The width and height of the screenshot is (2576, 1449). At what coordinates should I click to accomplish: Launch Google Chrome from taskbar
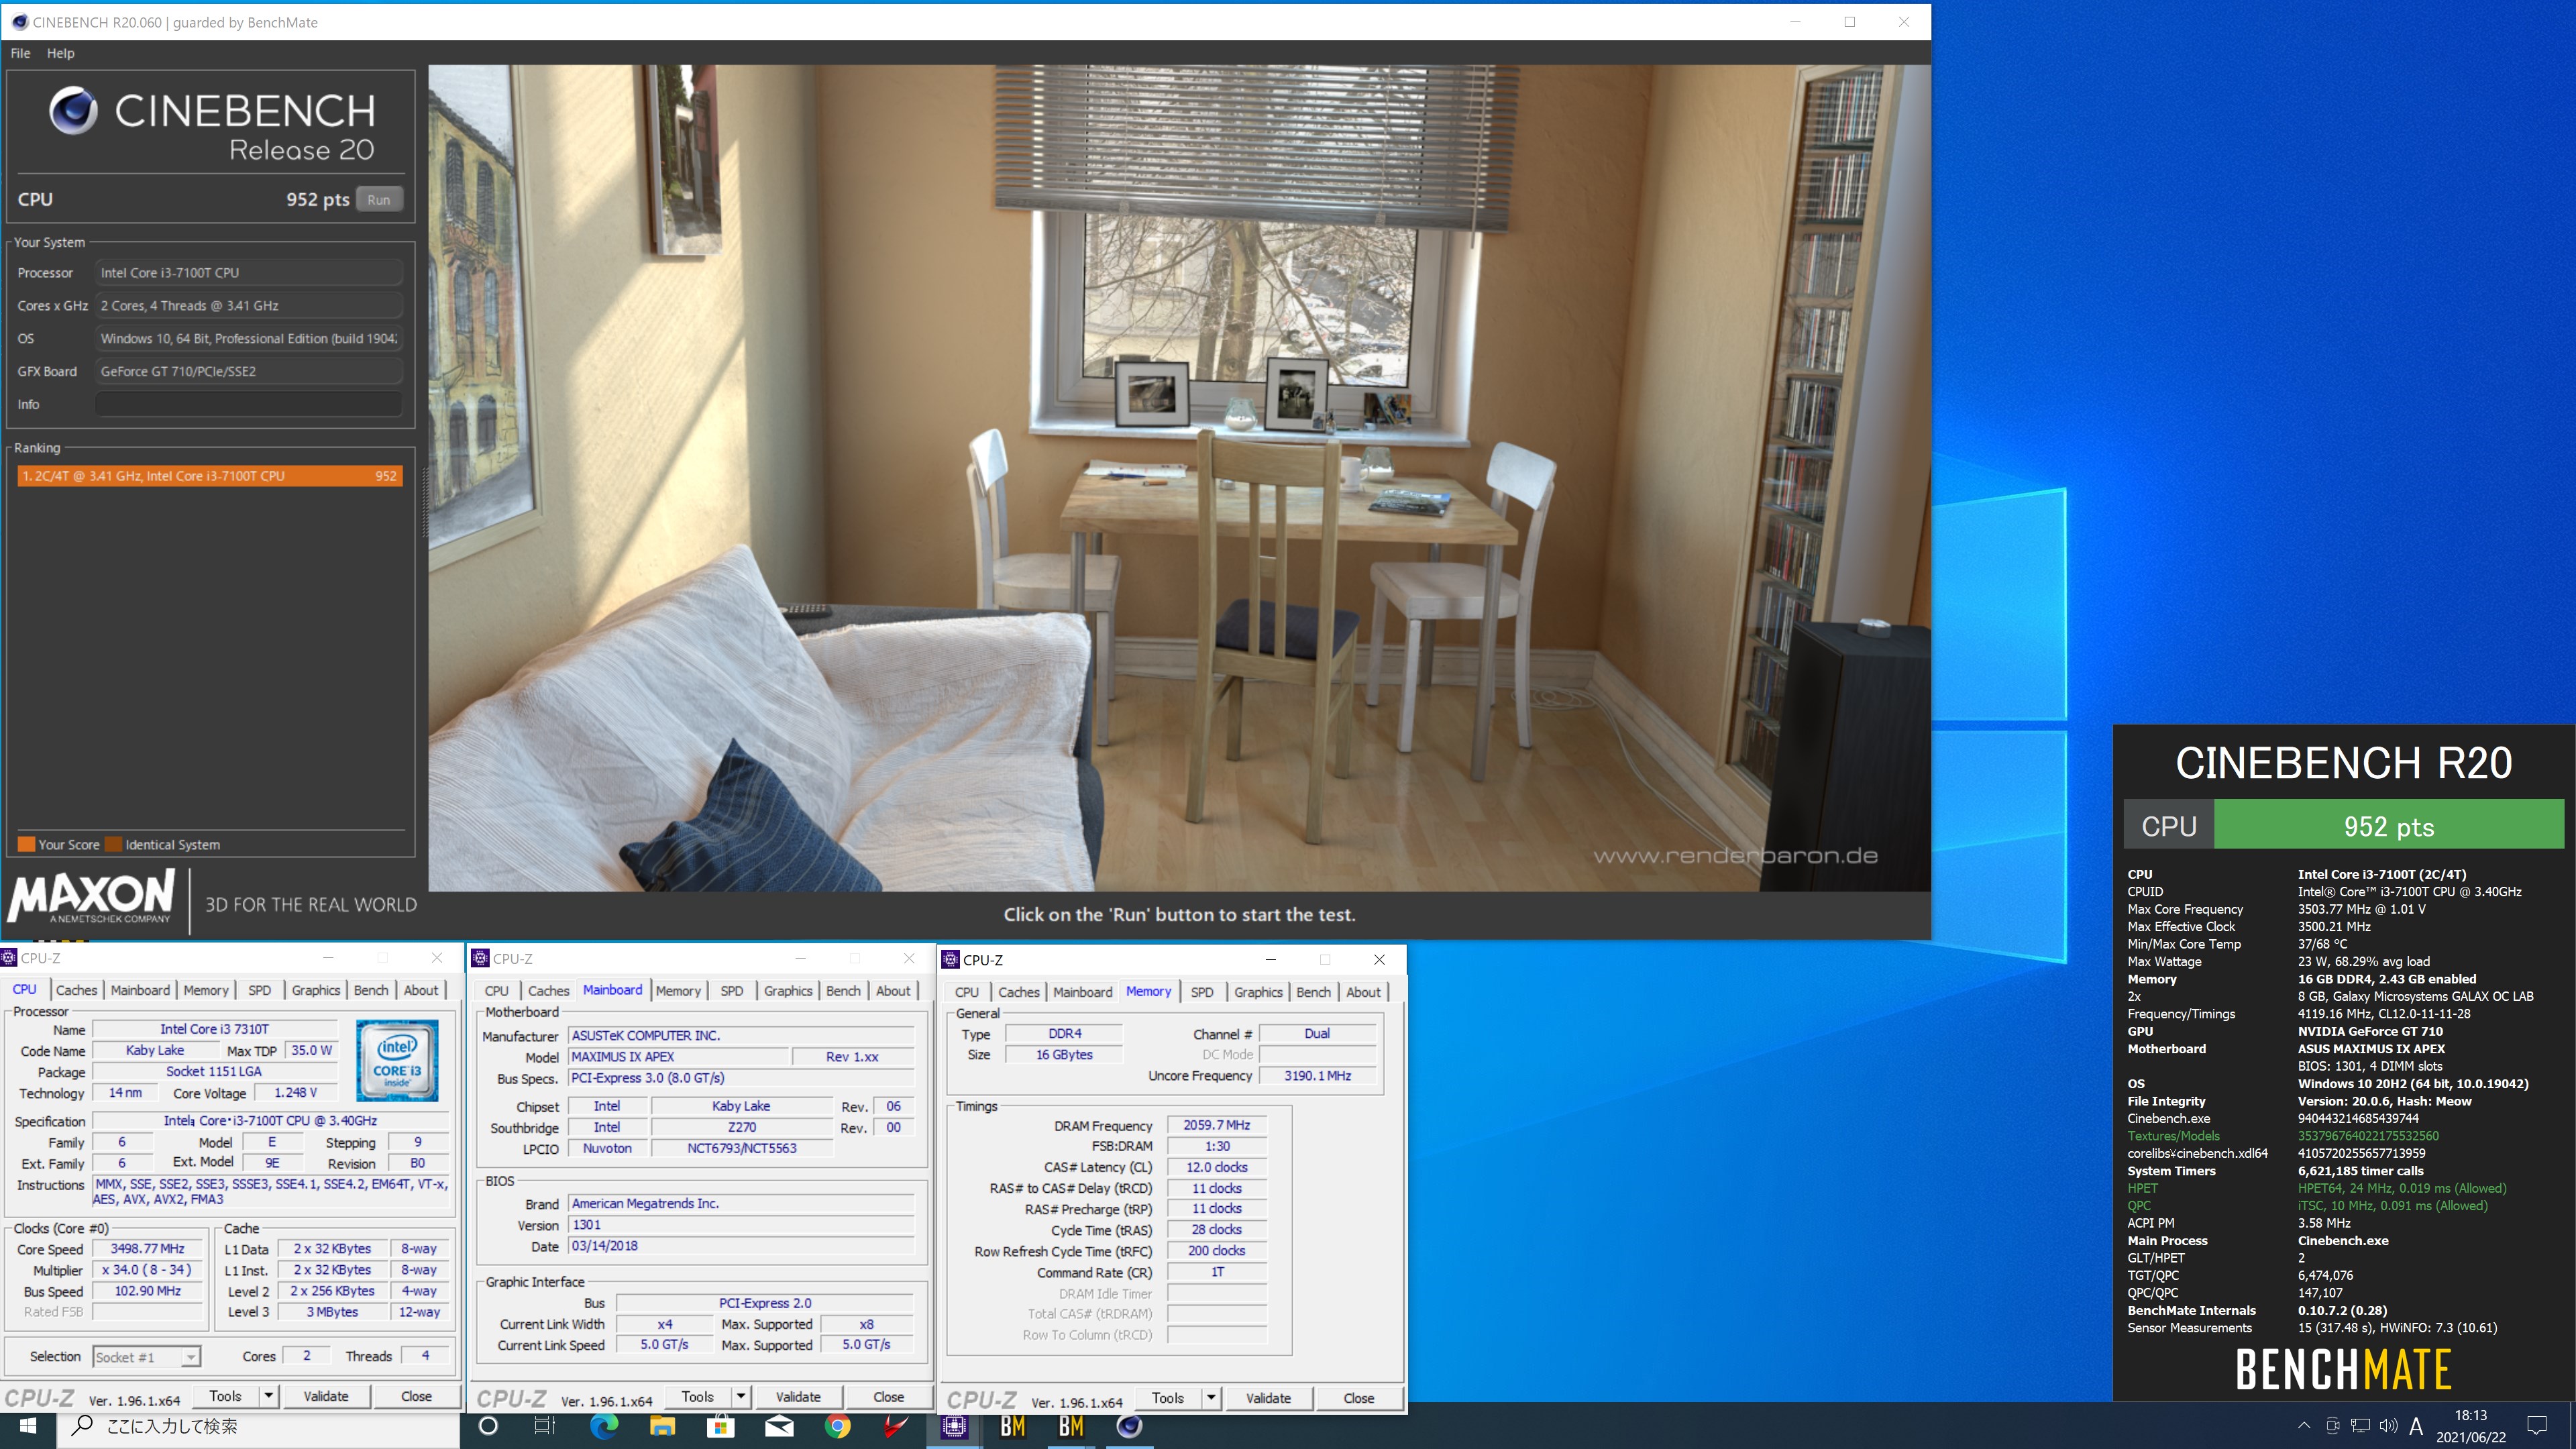click(837, 1426)
